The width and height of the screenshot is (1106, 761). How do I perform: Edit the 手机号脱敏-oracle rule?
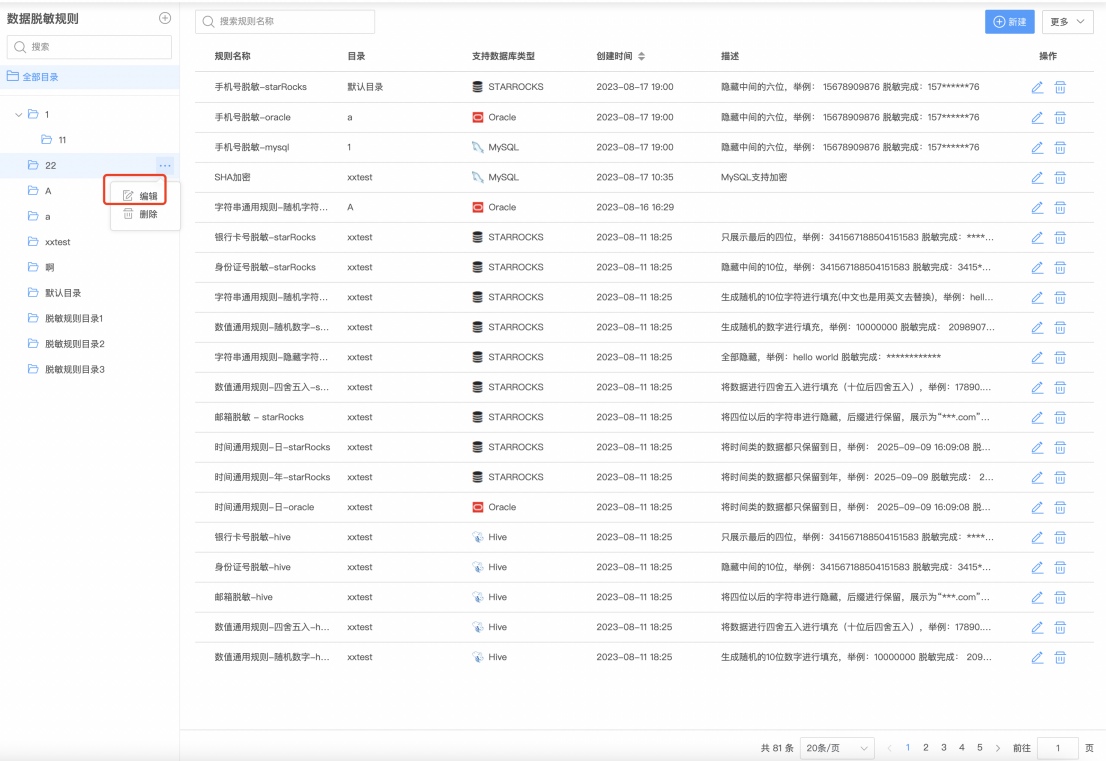(x=1037, y=118)
